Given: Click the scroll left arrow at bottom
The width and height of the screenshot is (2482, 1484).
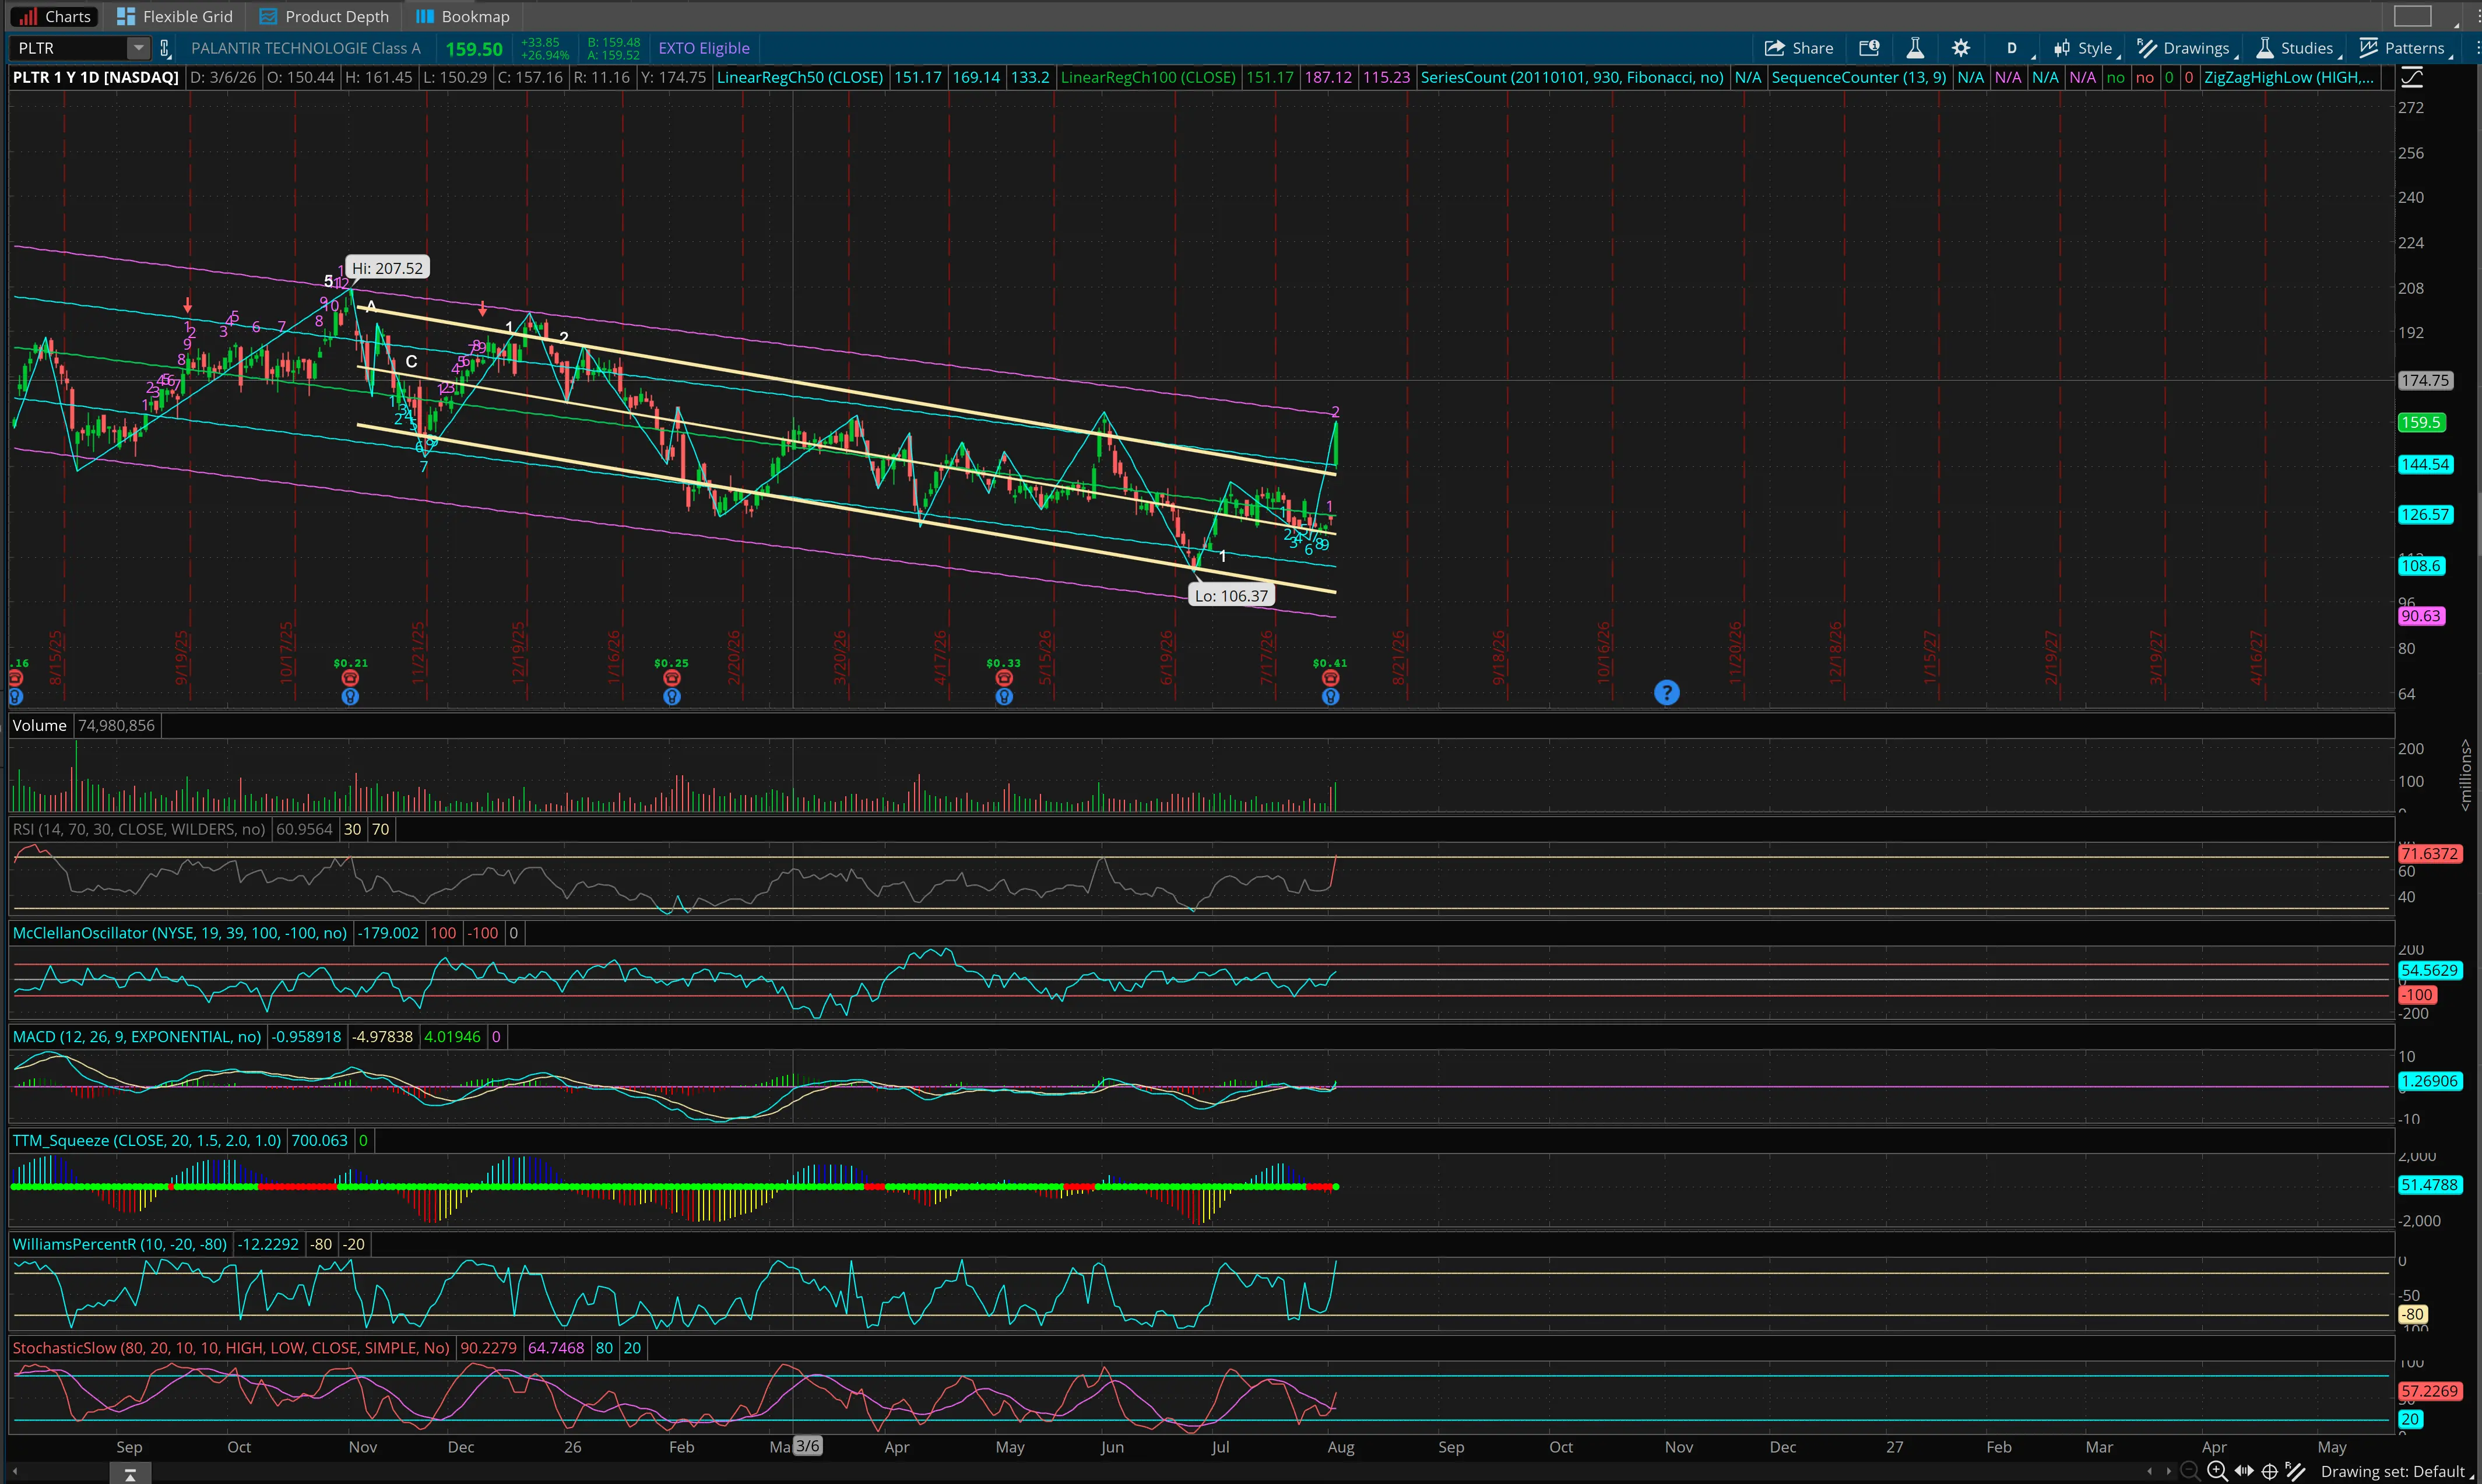Looking at the screenshot, I should coord(2150,1471).
